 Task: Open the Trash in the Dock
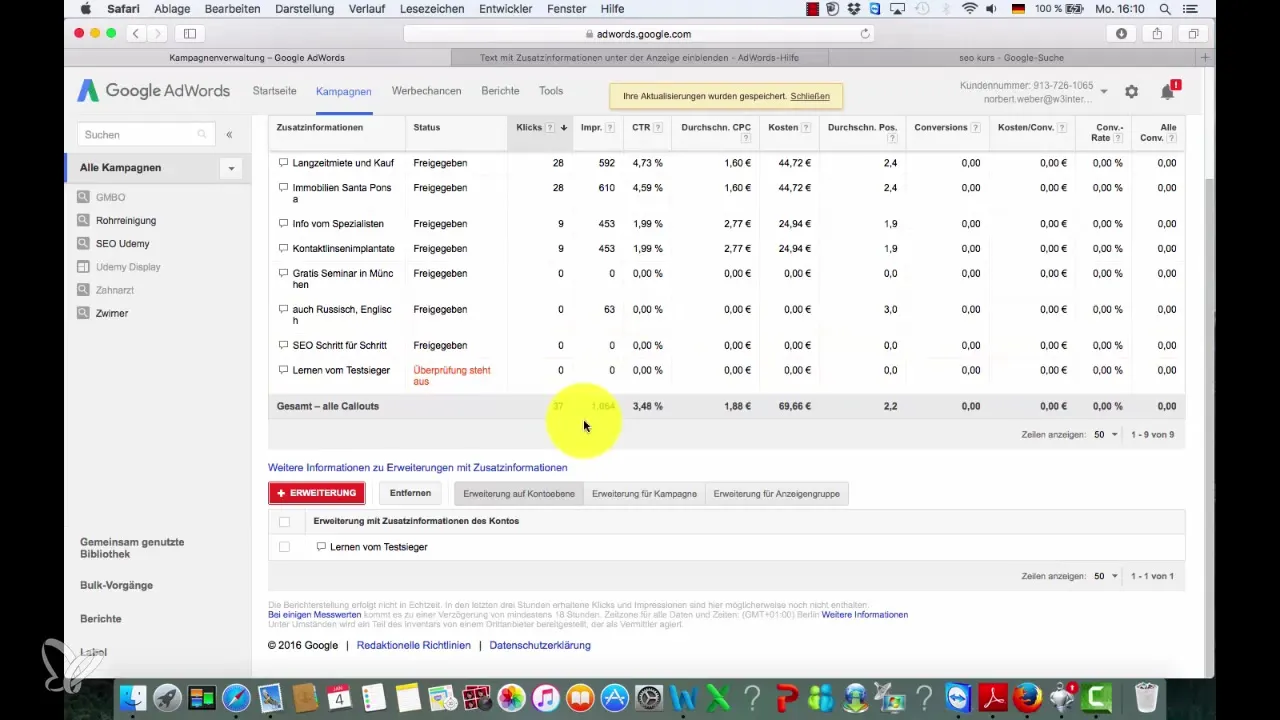1147,697
